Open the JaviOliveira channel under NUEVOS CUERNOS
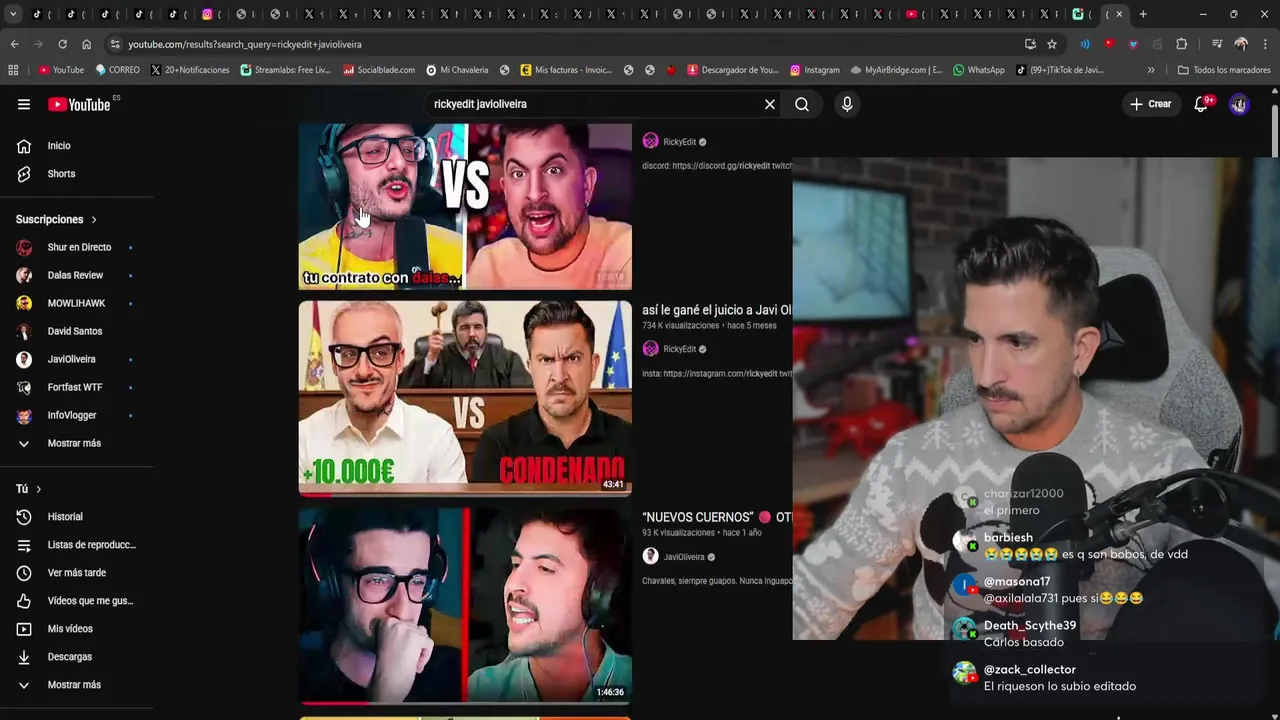 [x=684, y=557]
